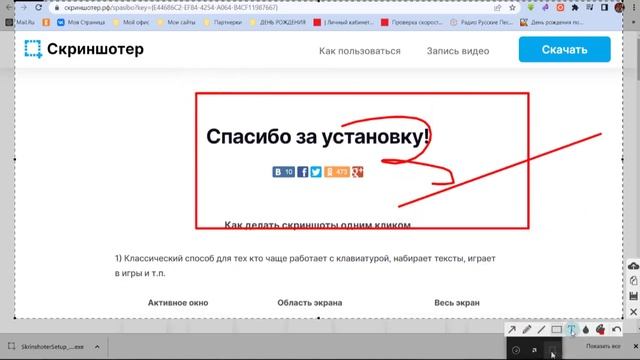The image size is (640, 360).
Task: Open the Мои сайты bookmark folder
Action: (x=176, y=22)
